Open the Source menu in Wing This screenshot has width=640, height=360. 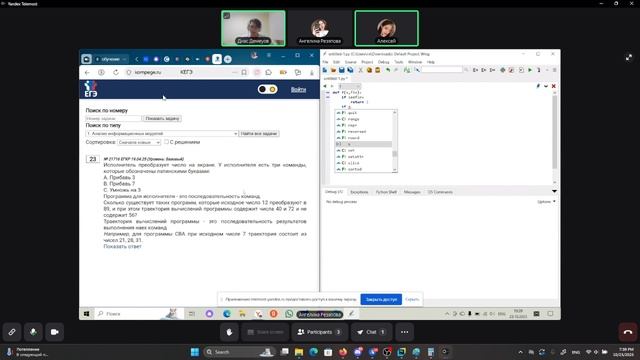[351, 62]
